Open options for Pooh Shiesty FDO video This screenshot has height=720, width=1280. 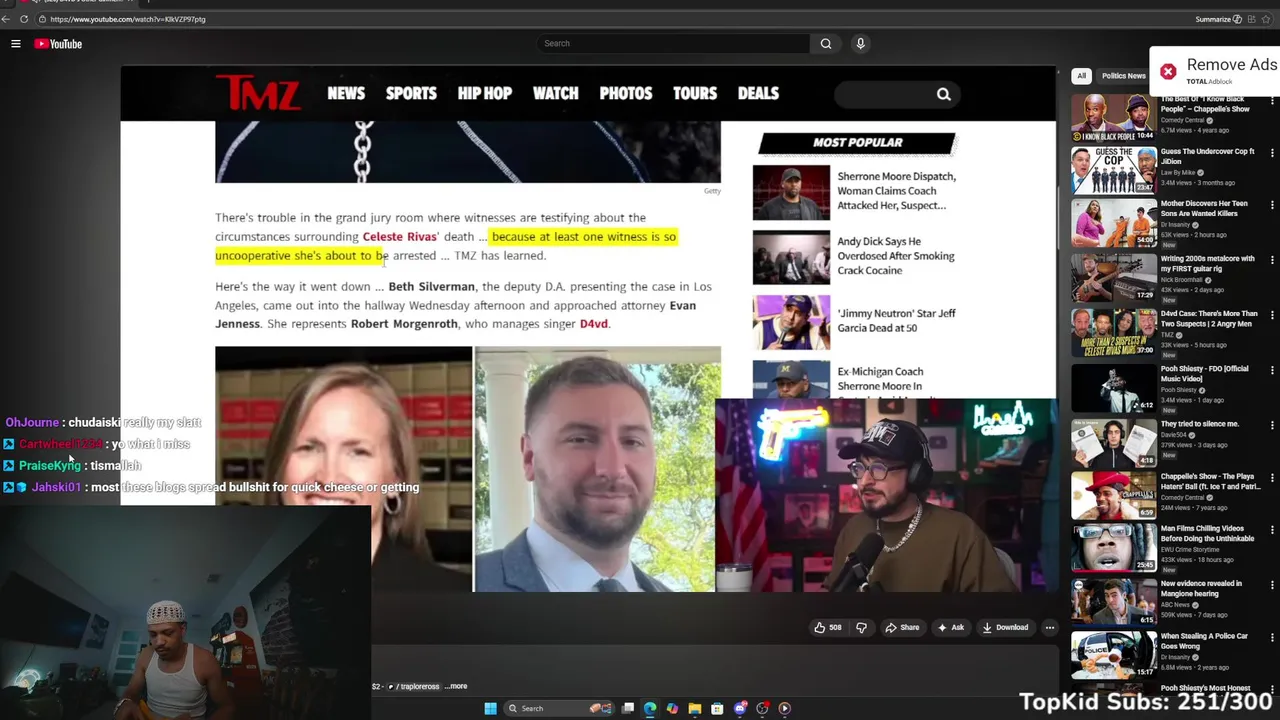point(1272,371)
